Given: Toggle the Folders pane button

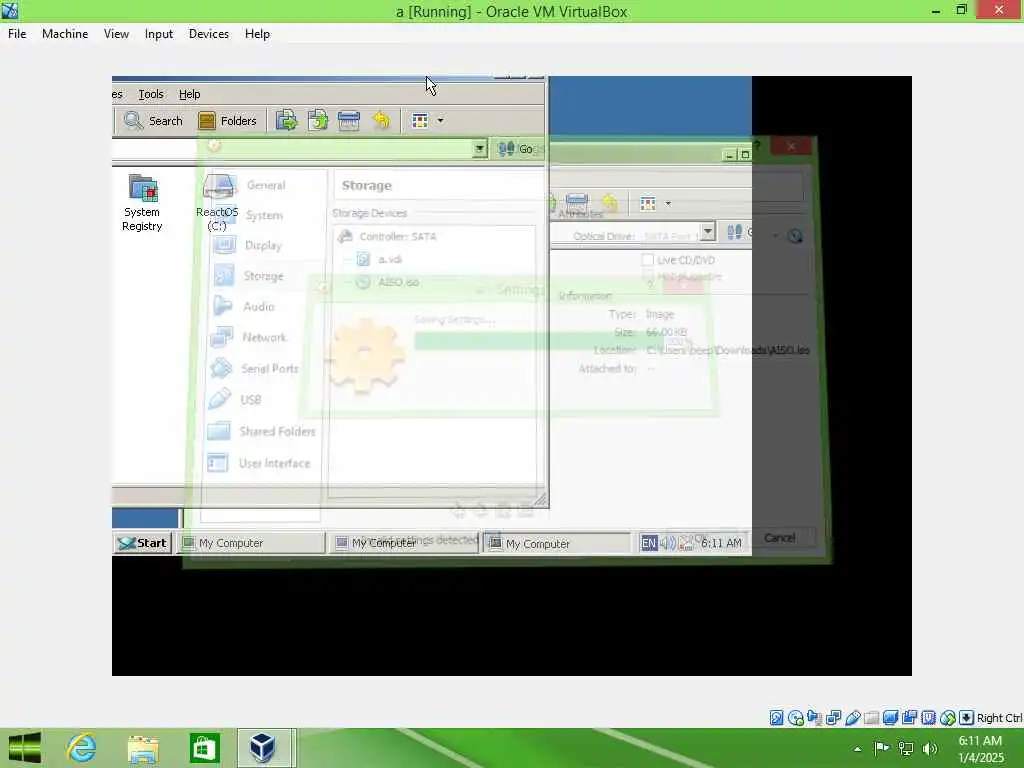Looking at the screenshot, I should pos(228,121).
